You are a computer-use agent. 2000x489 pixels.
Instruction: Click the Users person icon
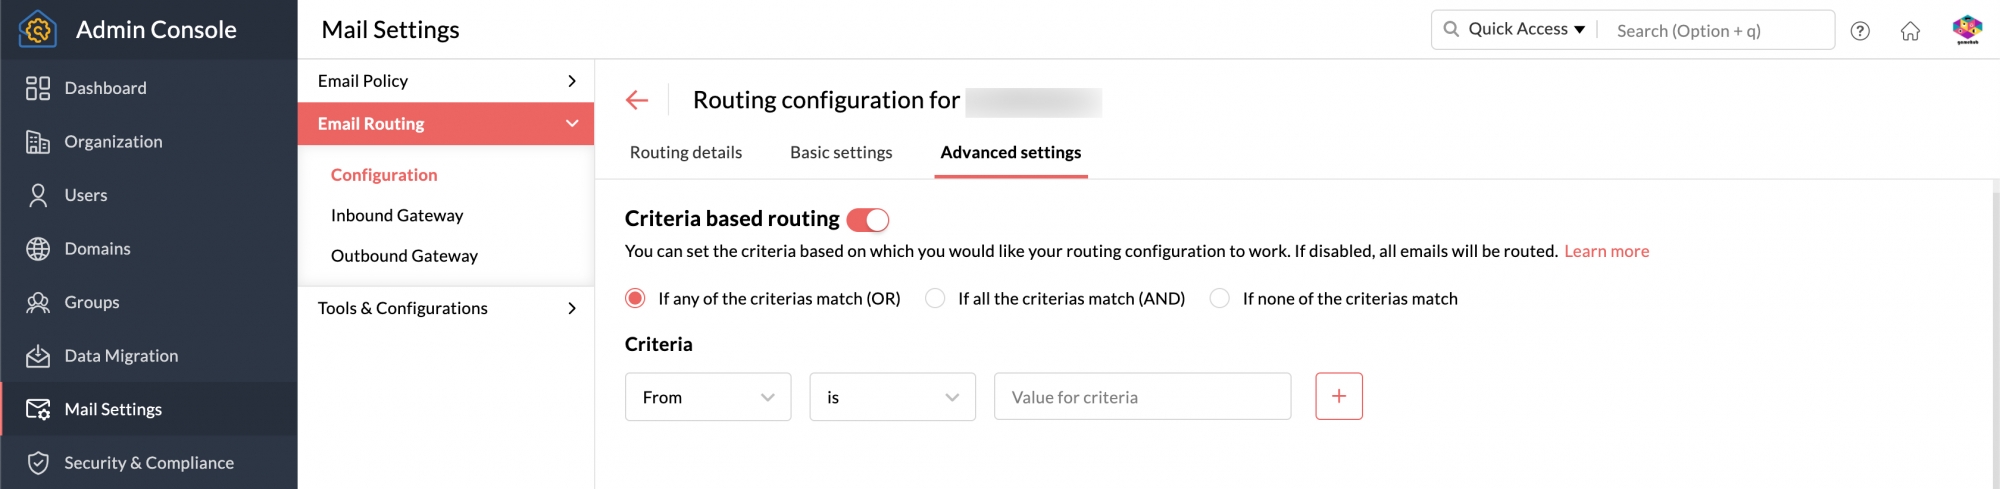click(x=38, y=195)
